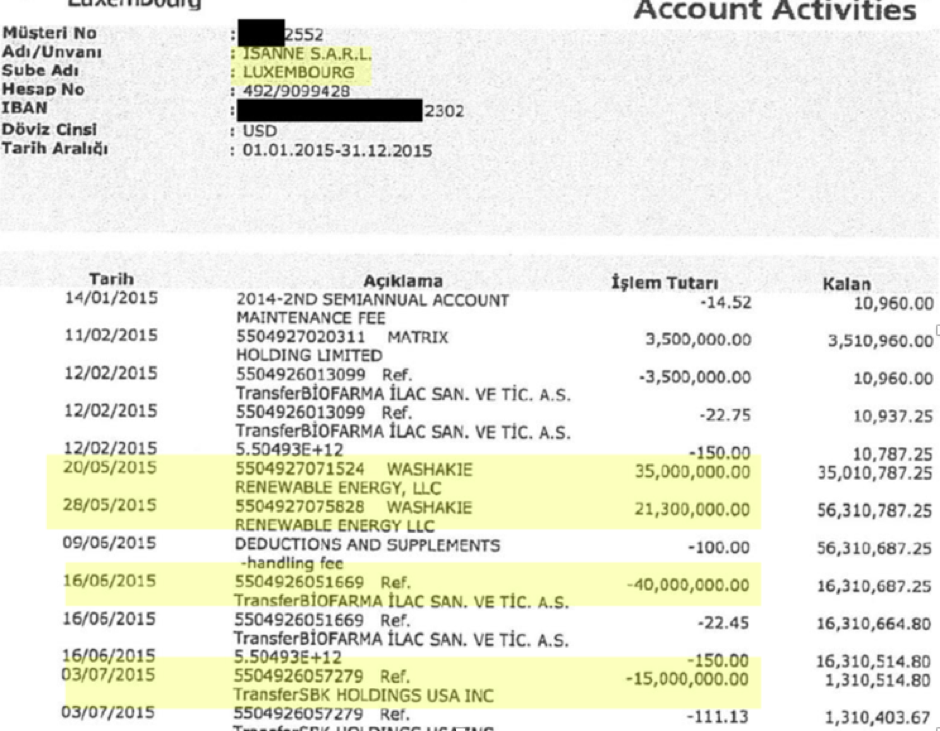Click the highlighted date "28/05/2015"
The width and height of the screenshot is (940, 731).
pos(110,505)
